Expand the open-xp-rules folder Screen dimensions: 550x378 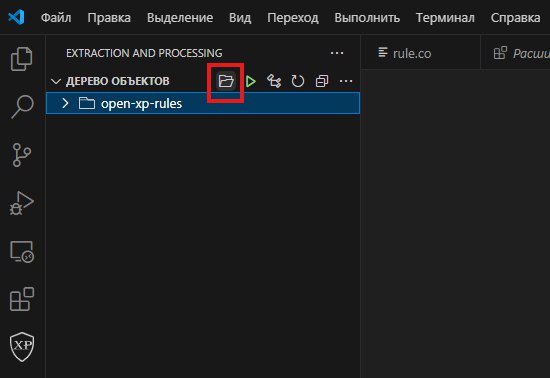[65, 103]
